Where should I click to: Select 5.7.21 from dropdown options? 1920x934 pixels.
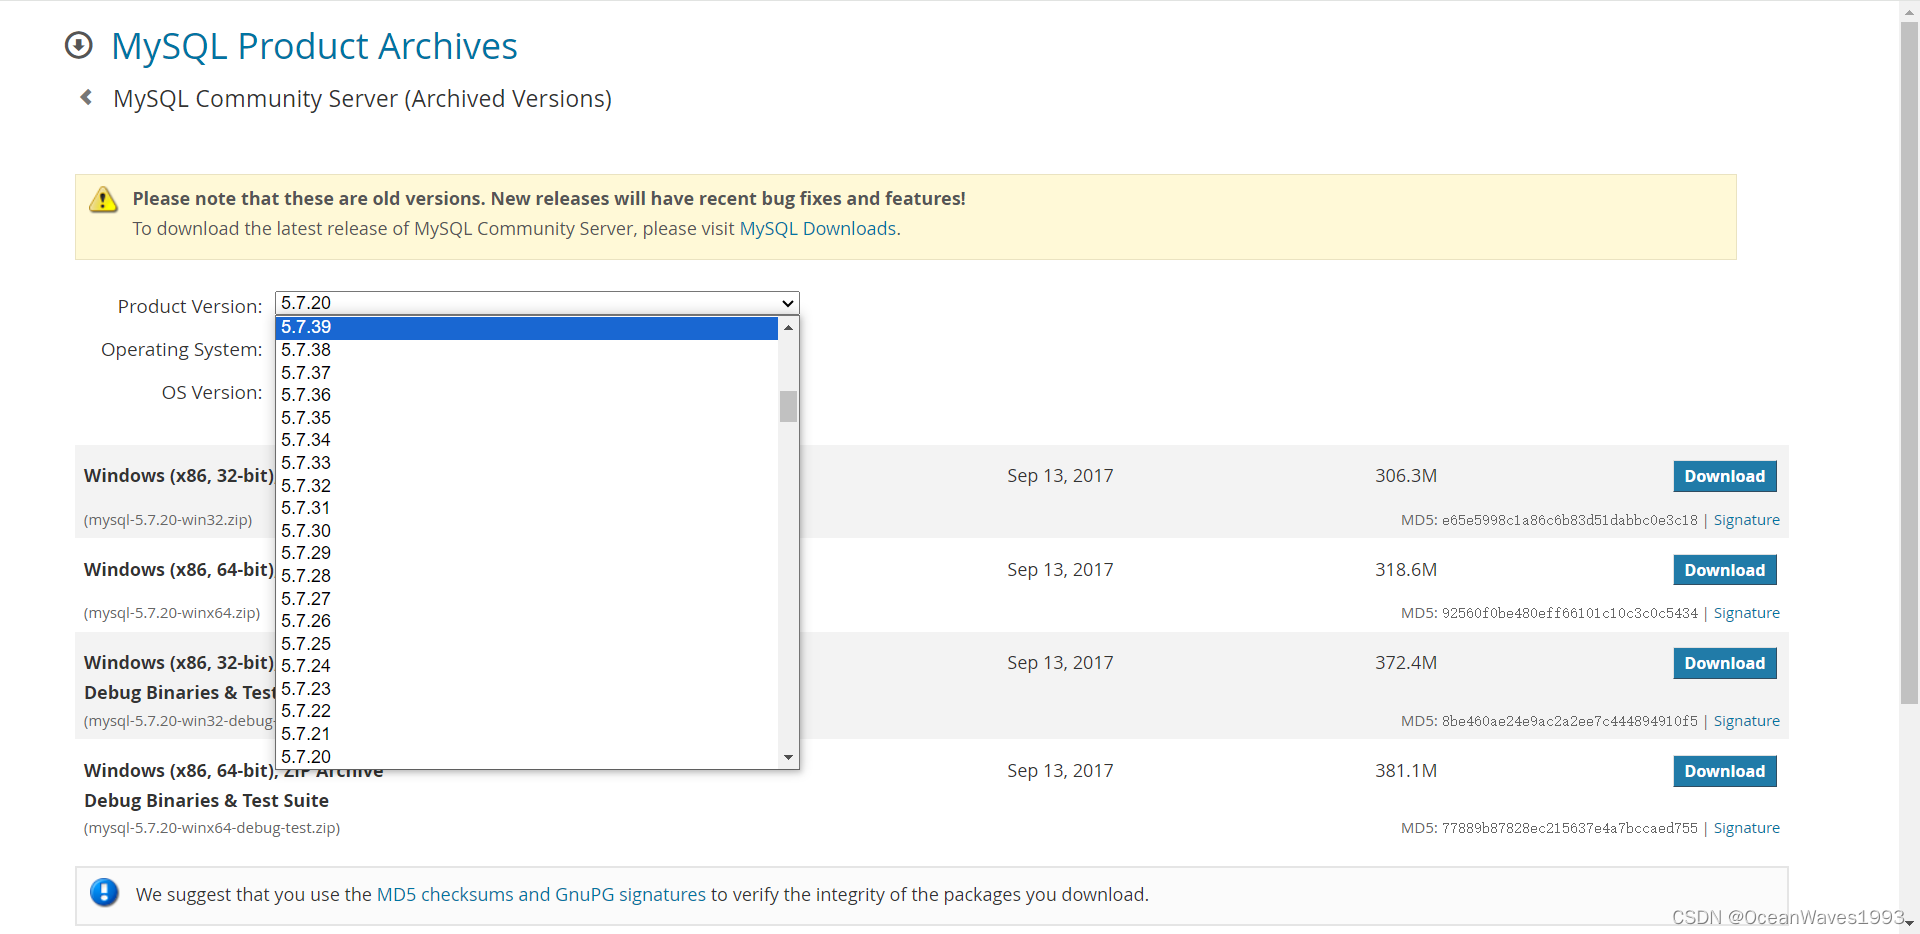[x=527, y=734]
